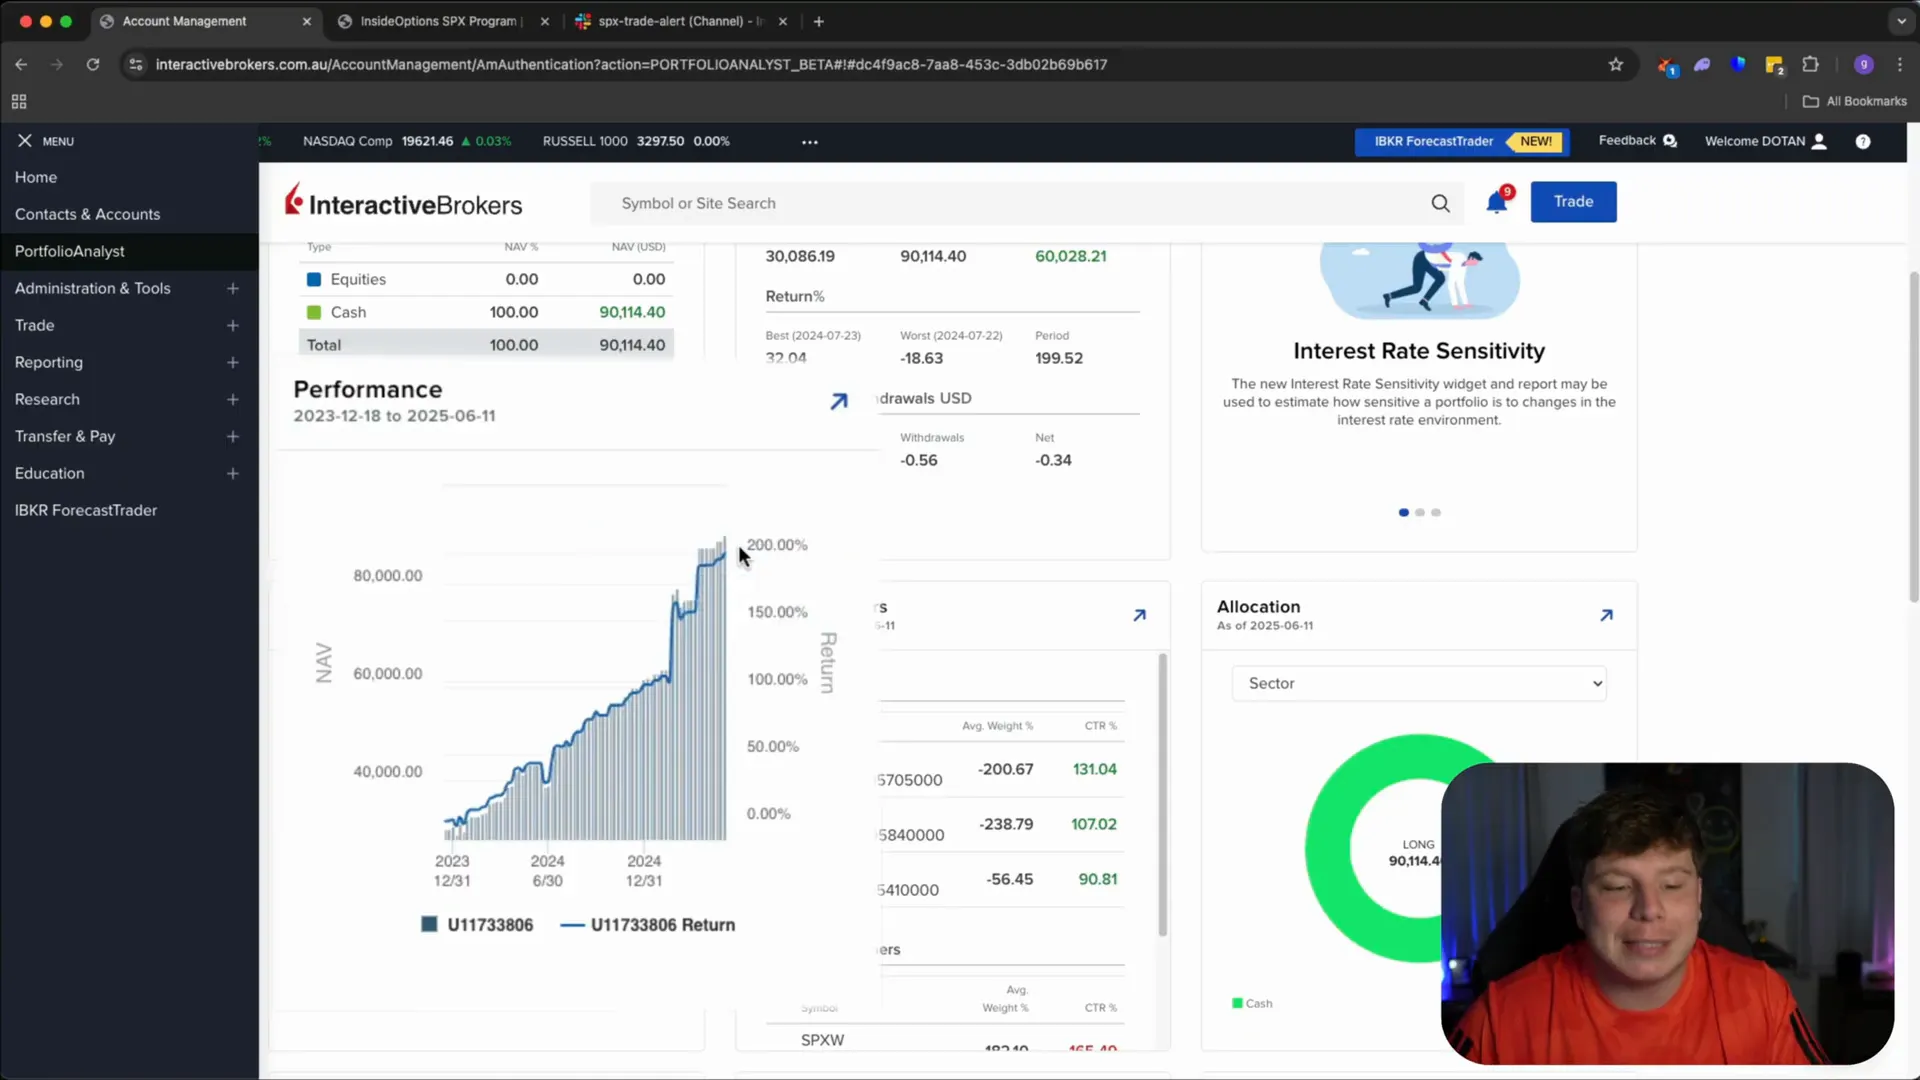Open the Sector allocation dropdown
Viewport: 1920px width, 1080px height.
[1419, 684]
